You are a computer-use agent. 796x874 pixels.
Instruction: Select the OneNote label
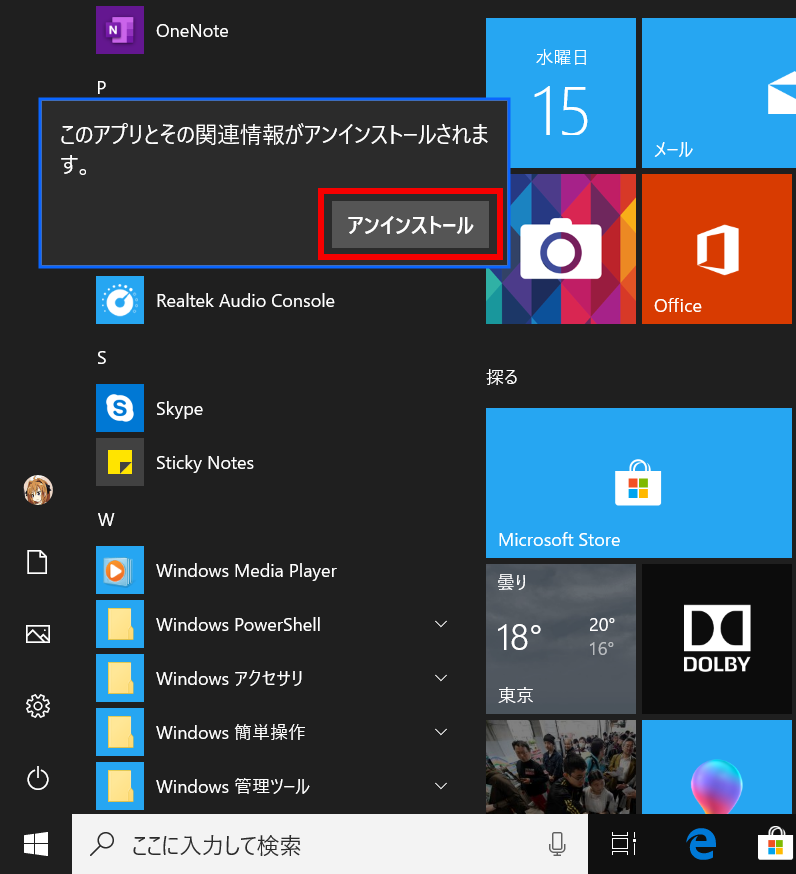[192, 31]
